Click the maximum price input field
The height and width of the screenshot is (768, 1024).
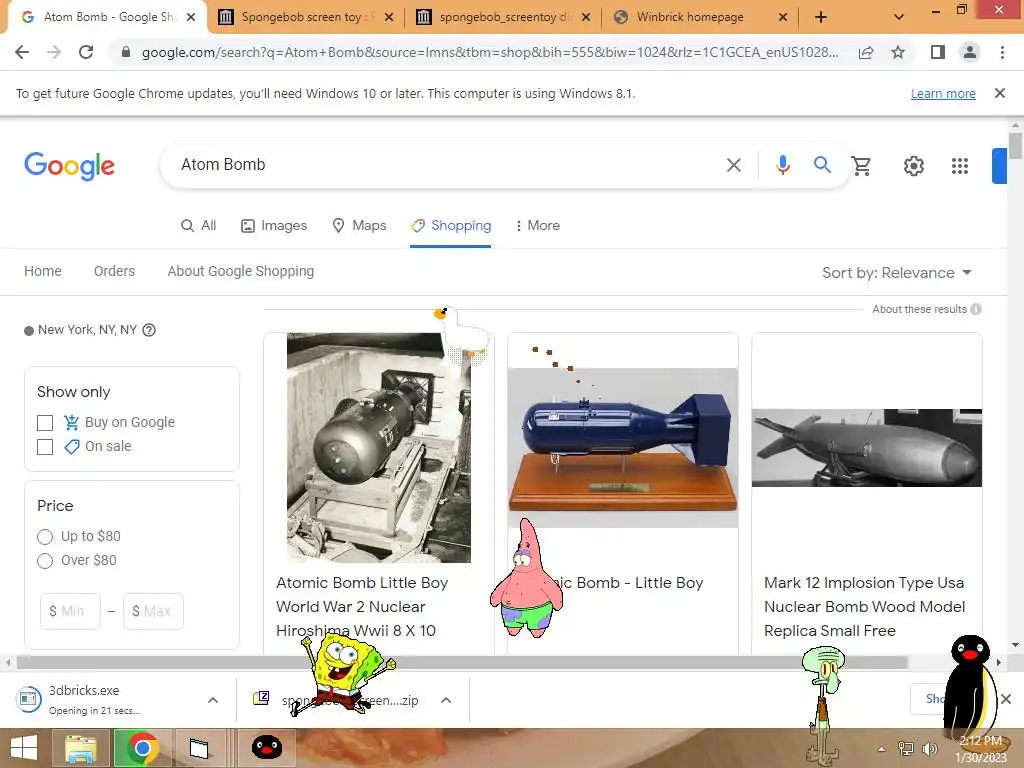153,611
